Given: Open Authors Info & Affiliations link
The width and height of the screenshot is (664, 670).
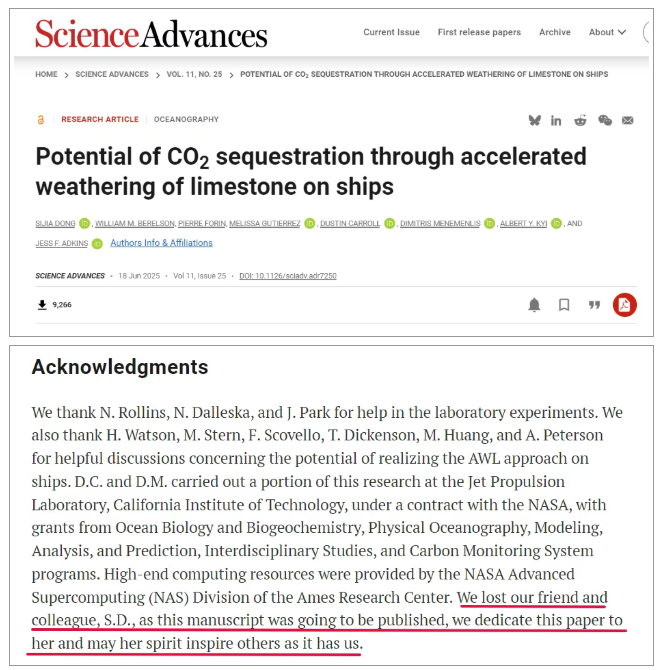Looking at the screenshot, I should tap(162, 243).
